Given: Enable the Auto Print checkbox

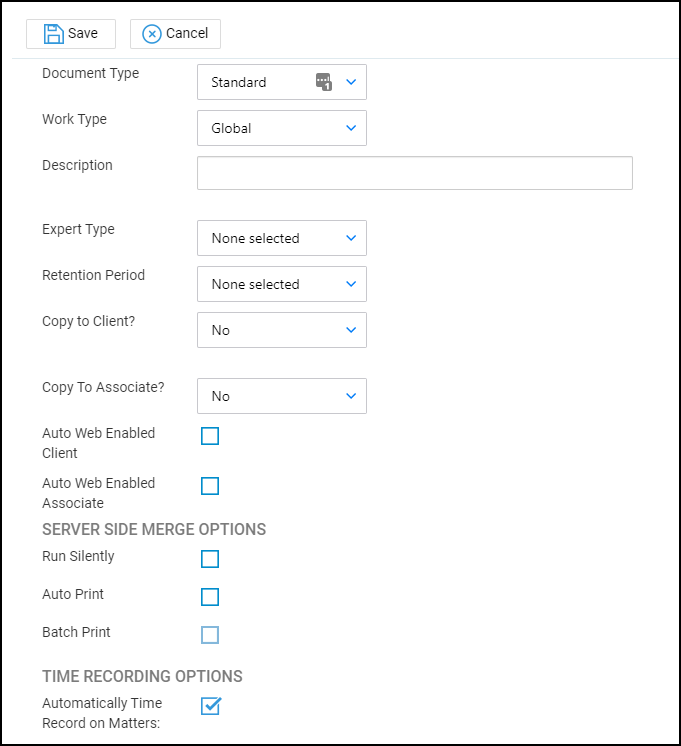Looking at the screenshot, I should (x=210, y=597).
